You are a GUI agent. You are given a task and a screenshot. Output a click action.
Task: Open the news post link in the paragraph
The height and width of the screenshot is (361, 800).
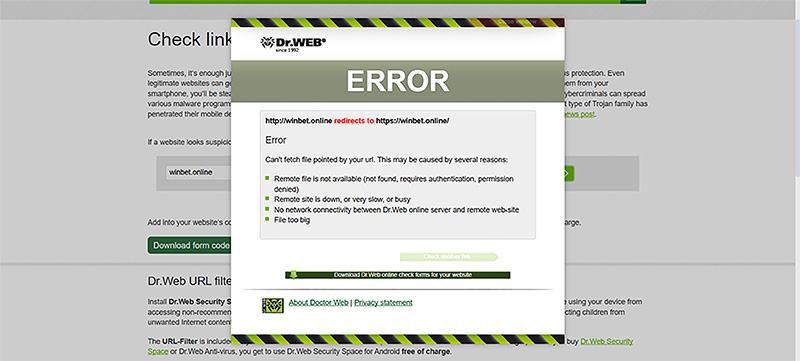[579, 114]
